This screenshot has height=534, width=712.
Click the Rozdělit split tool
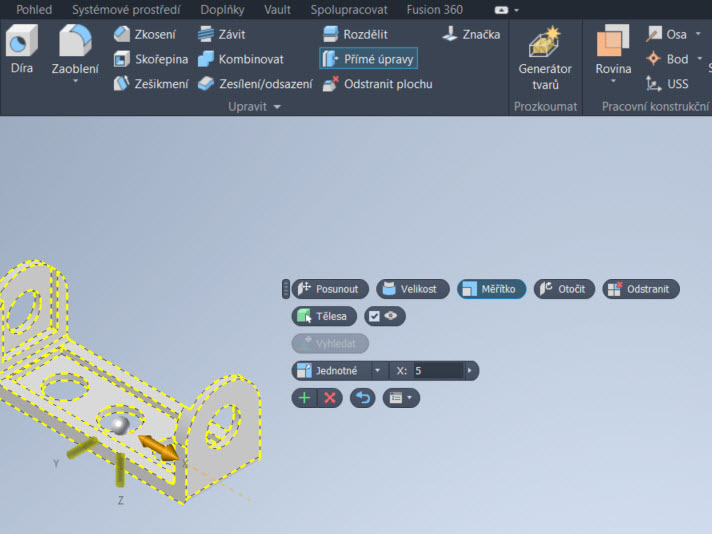click(x=355, y=34)
